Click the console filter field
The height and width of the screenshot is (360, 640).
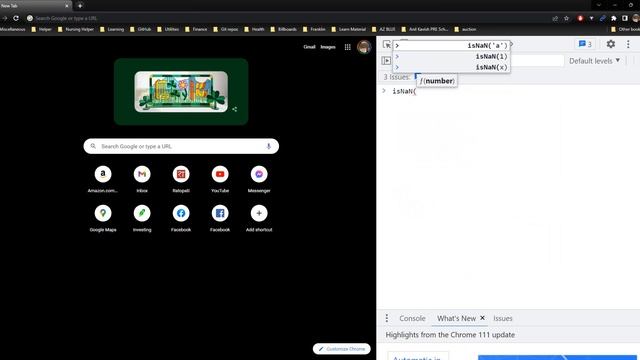pos(537,61)
